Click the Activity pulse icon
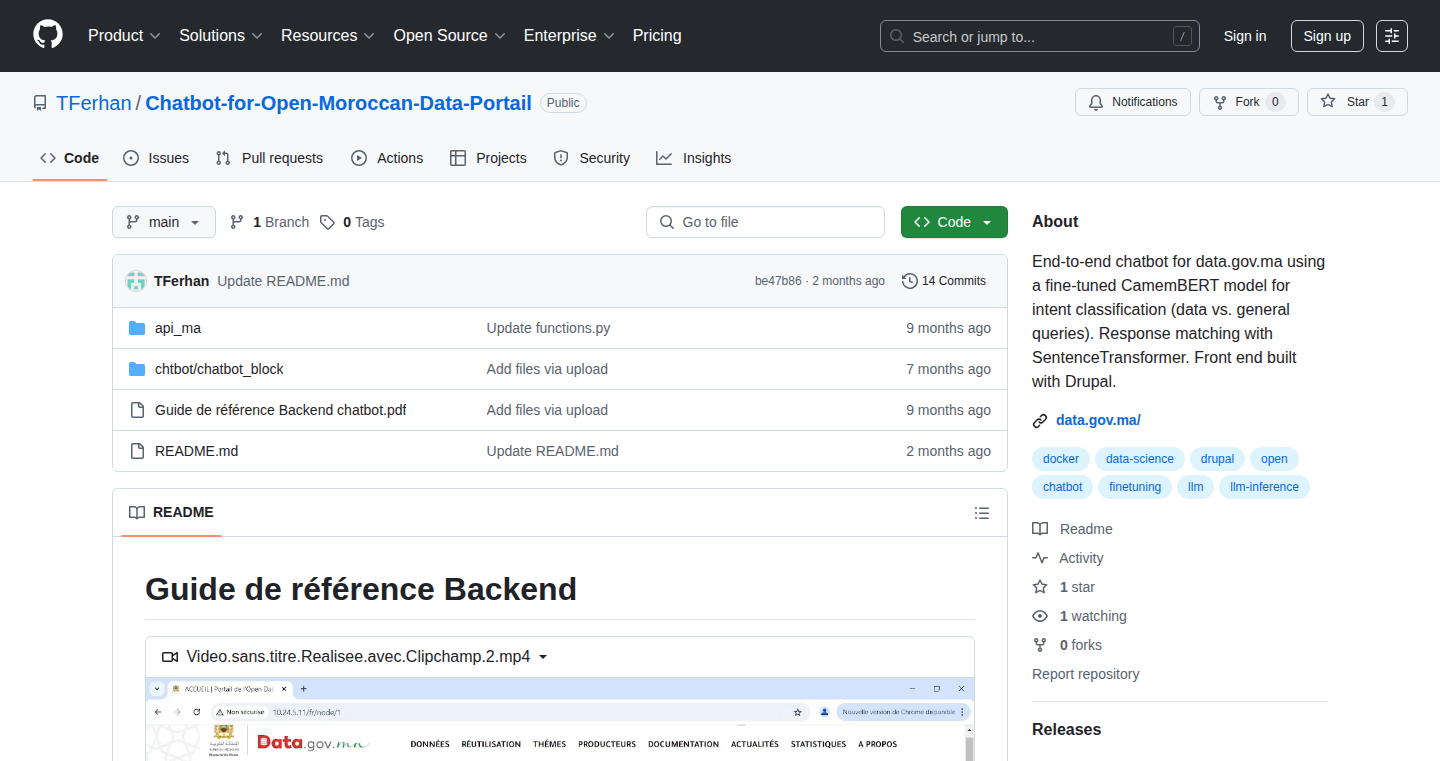1440x761 pixels. [1040, 558]
